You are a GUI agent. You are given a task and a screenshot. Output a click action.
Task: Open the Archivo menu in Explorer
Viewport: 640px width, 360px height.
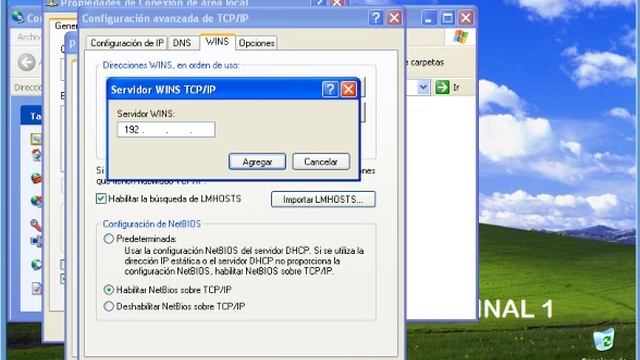[x=29, y=37]
